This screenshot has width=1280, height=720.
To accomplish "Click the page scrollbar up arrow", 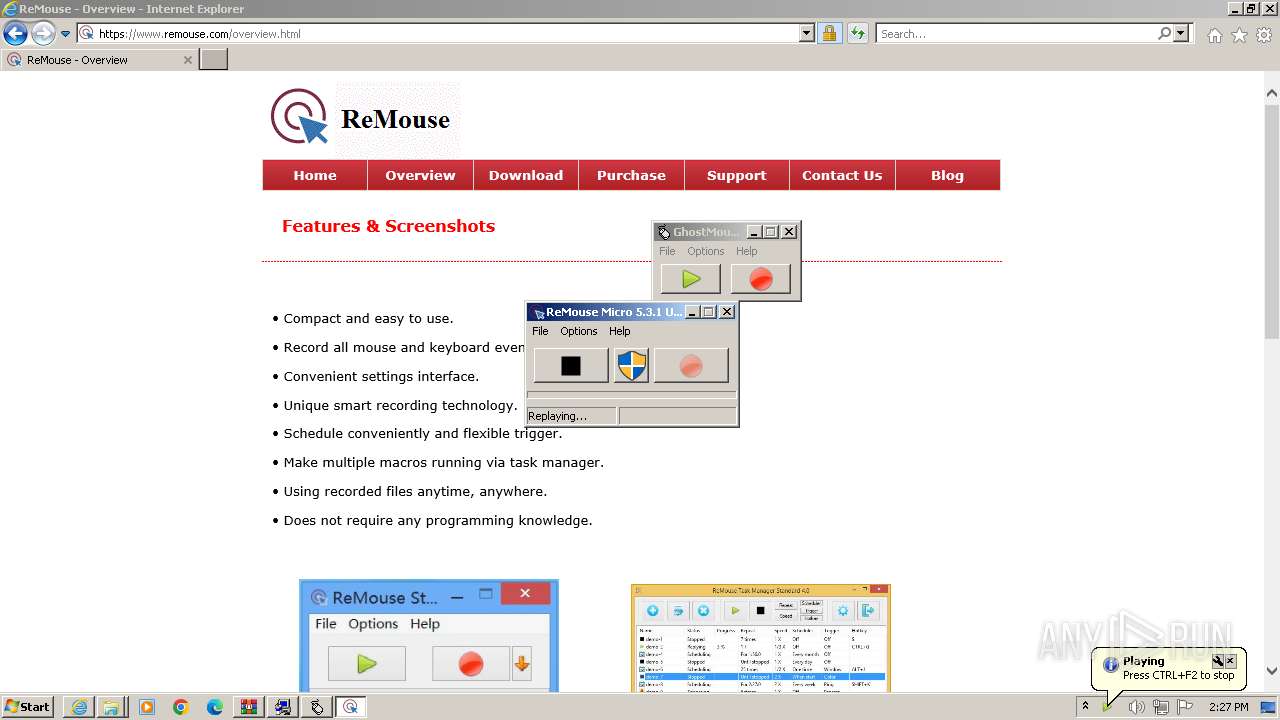I will point(1272,93).
